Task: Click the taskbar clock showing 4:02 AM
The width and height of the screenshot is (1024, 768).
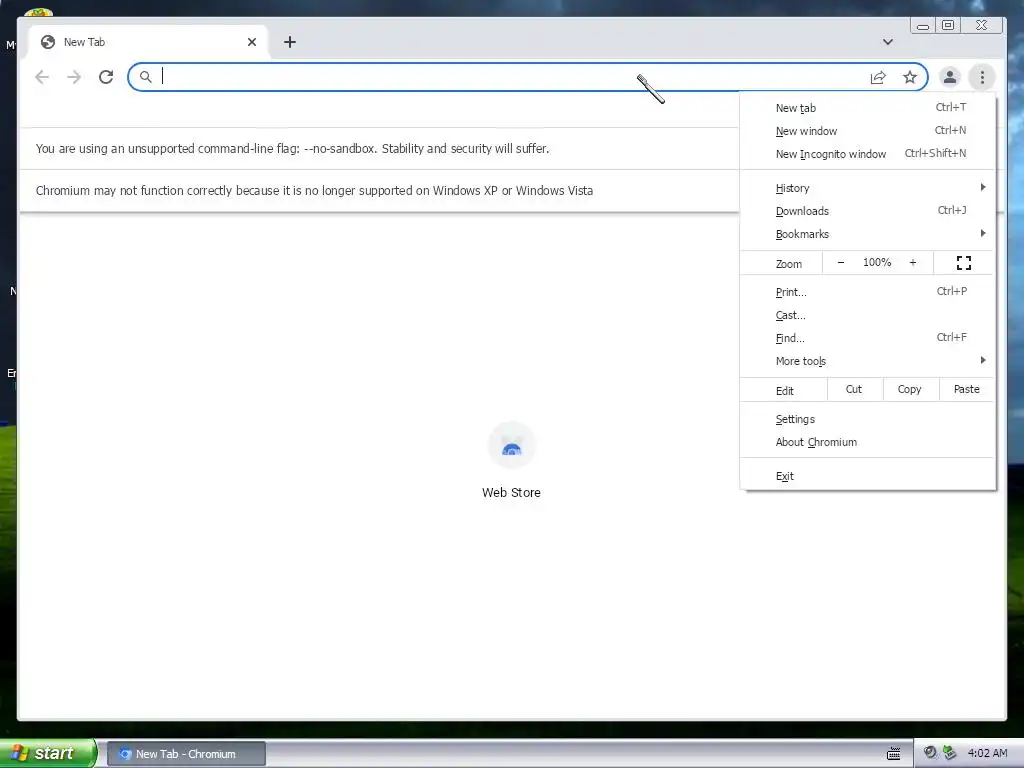Action: [987, 753]
